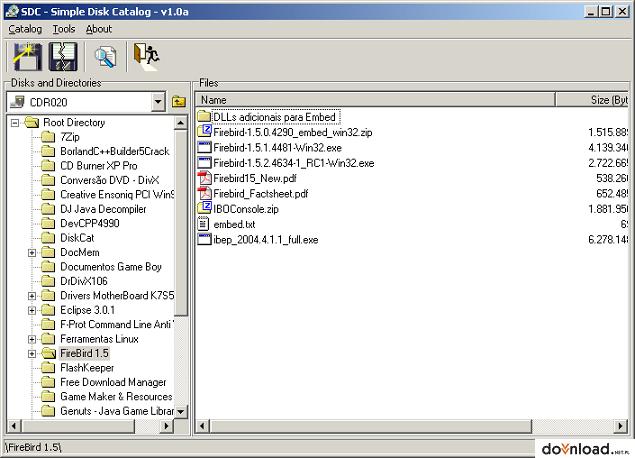The image size is (635, 458).
Task: Expand the Ferramentas Linux node
Action: coord(32,339)
